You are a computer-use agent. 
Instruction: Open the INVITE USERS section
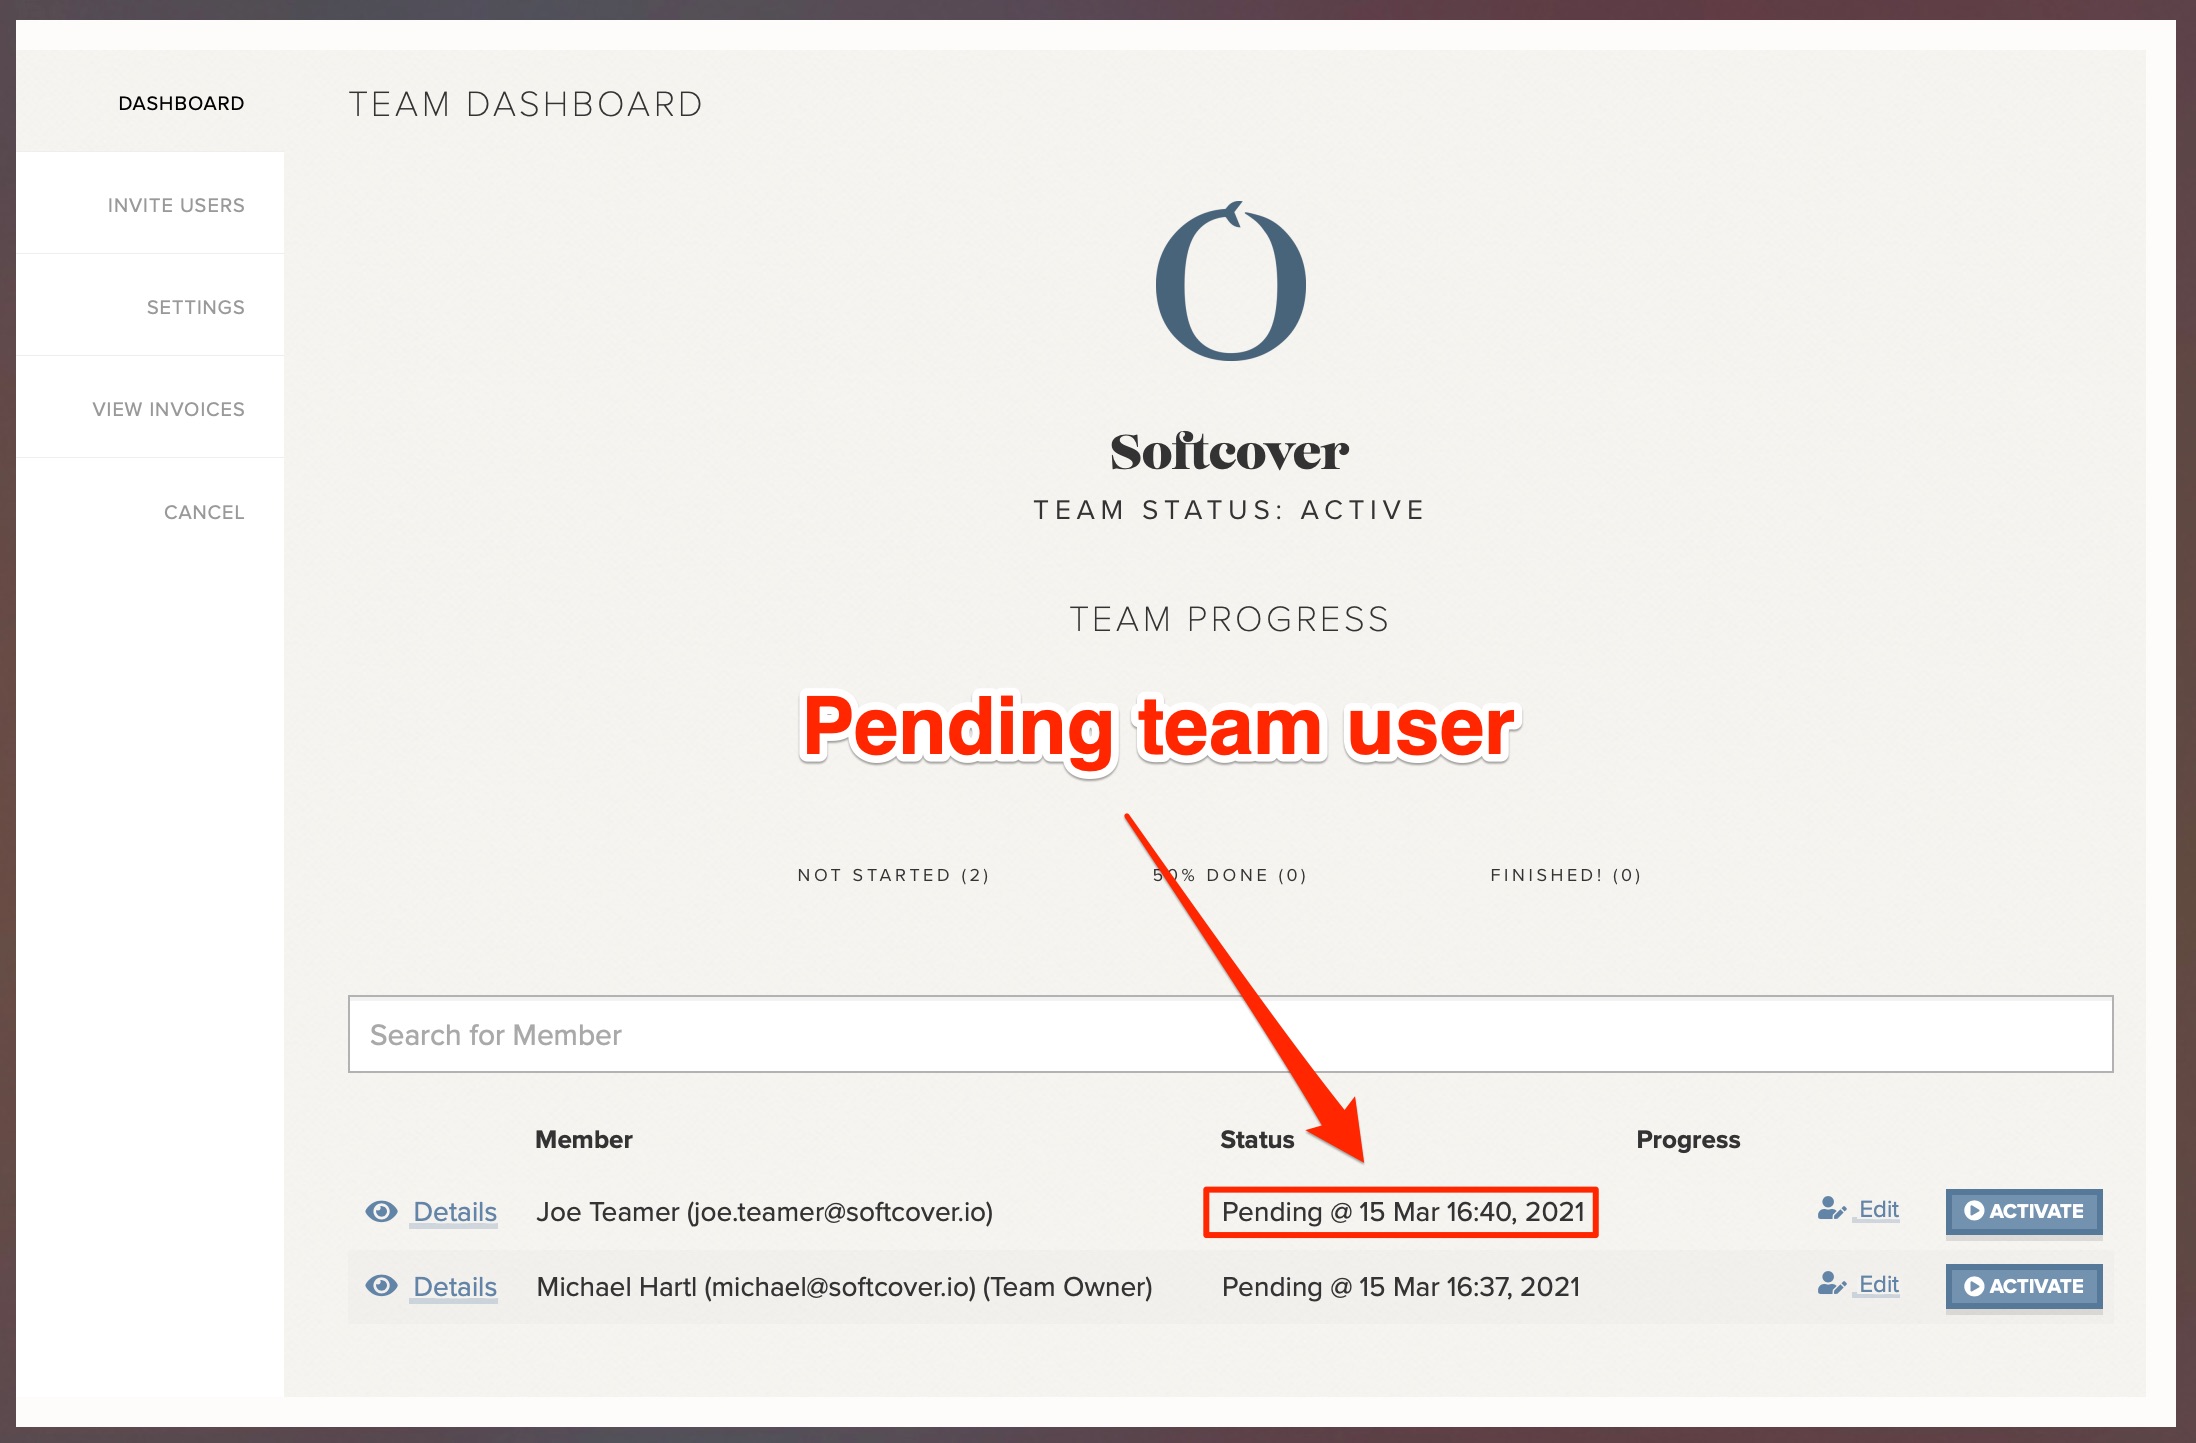click(x=175, y=203)
